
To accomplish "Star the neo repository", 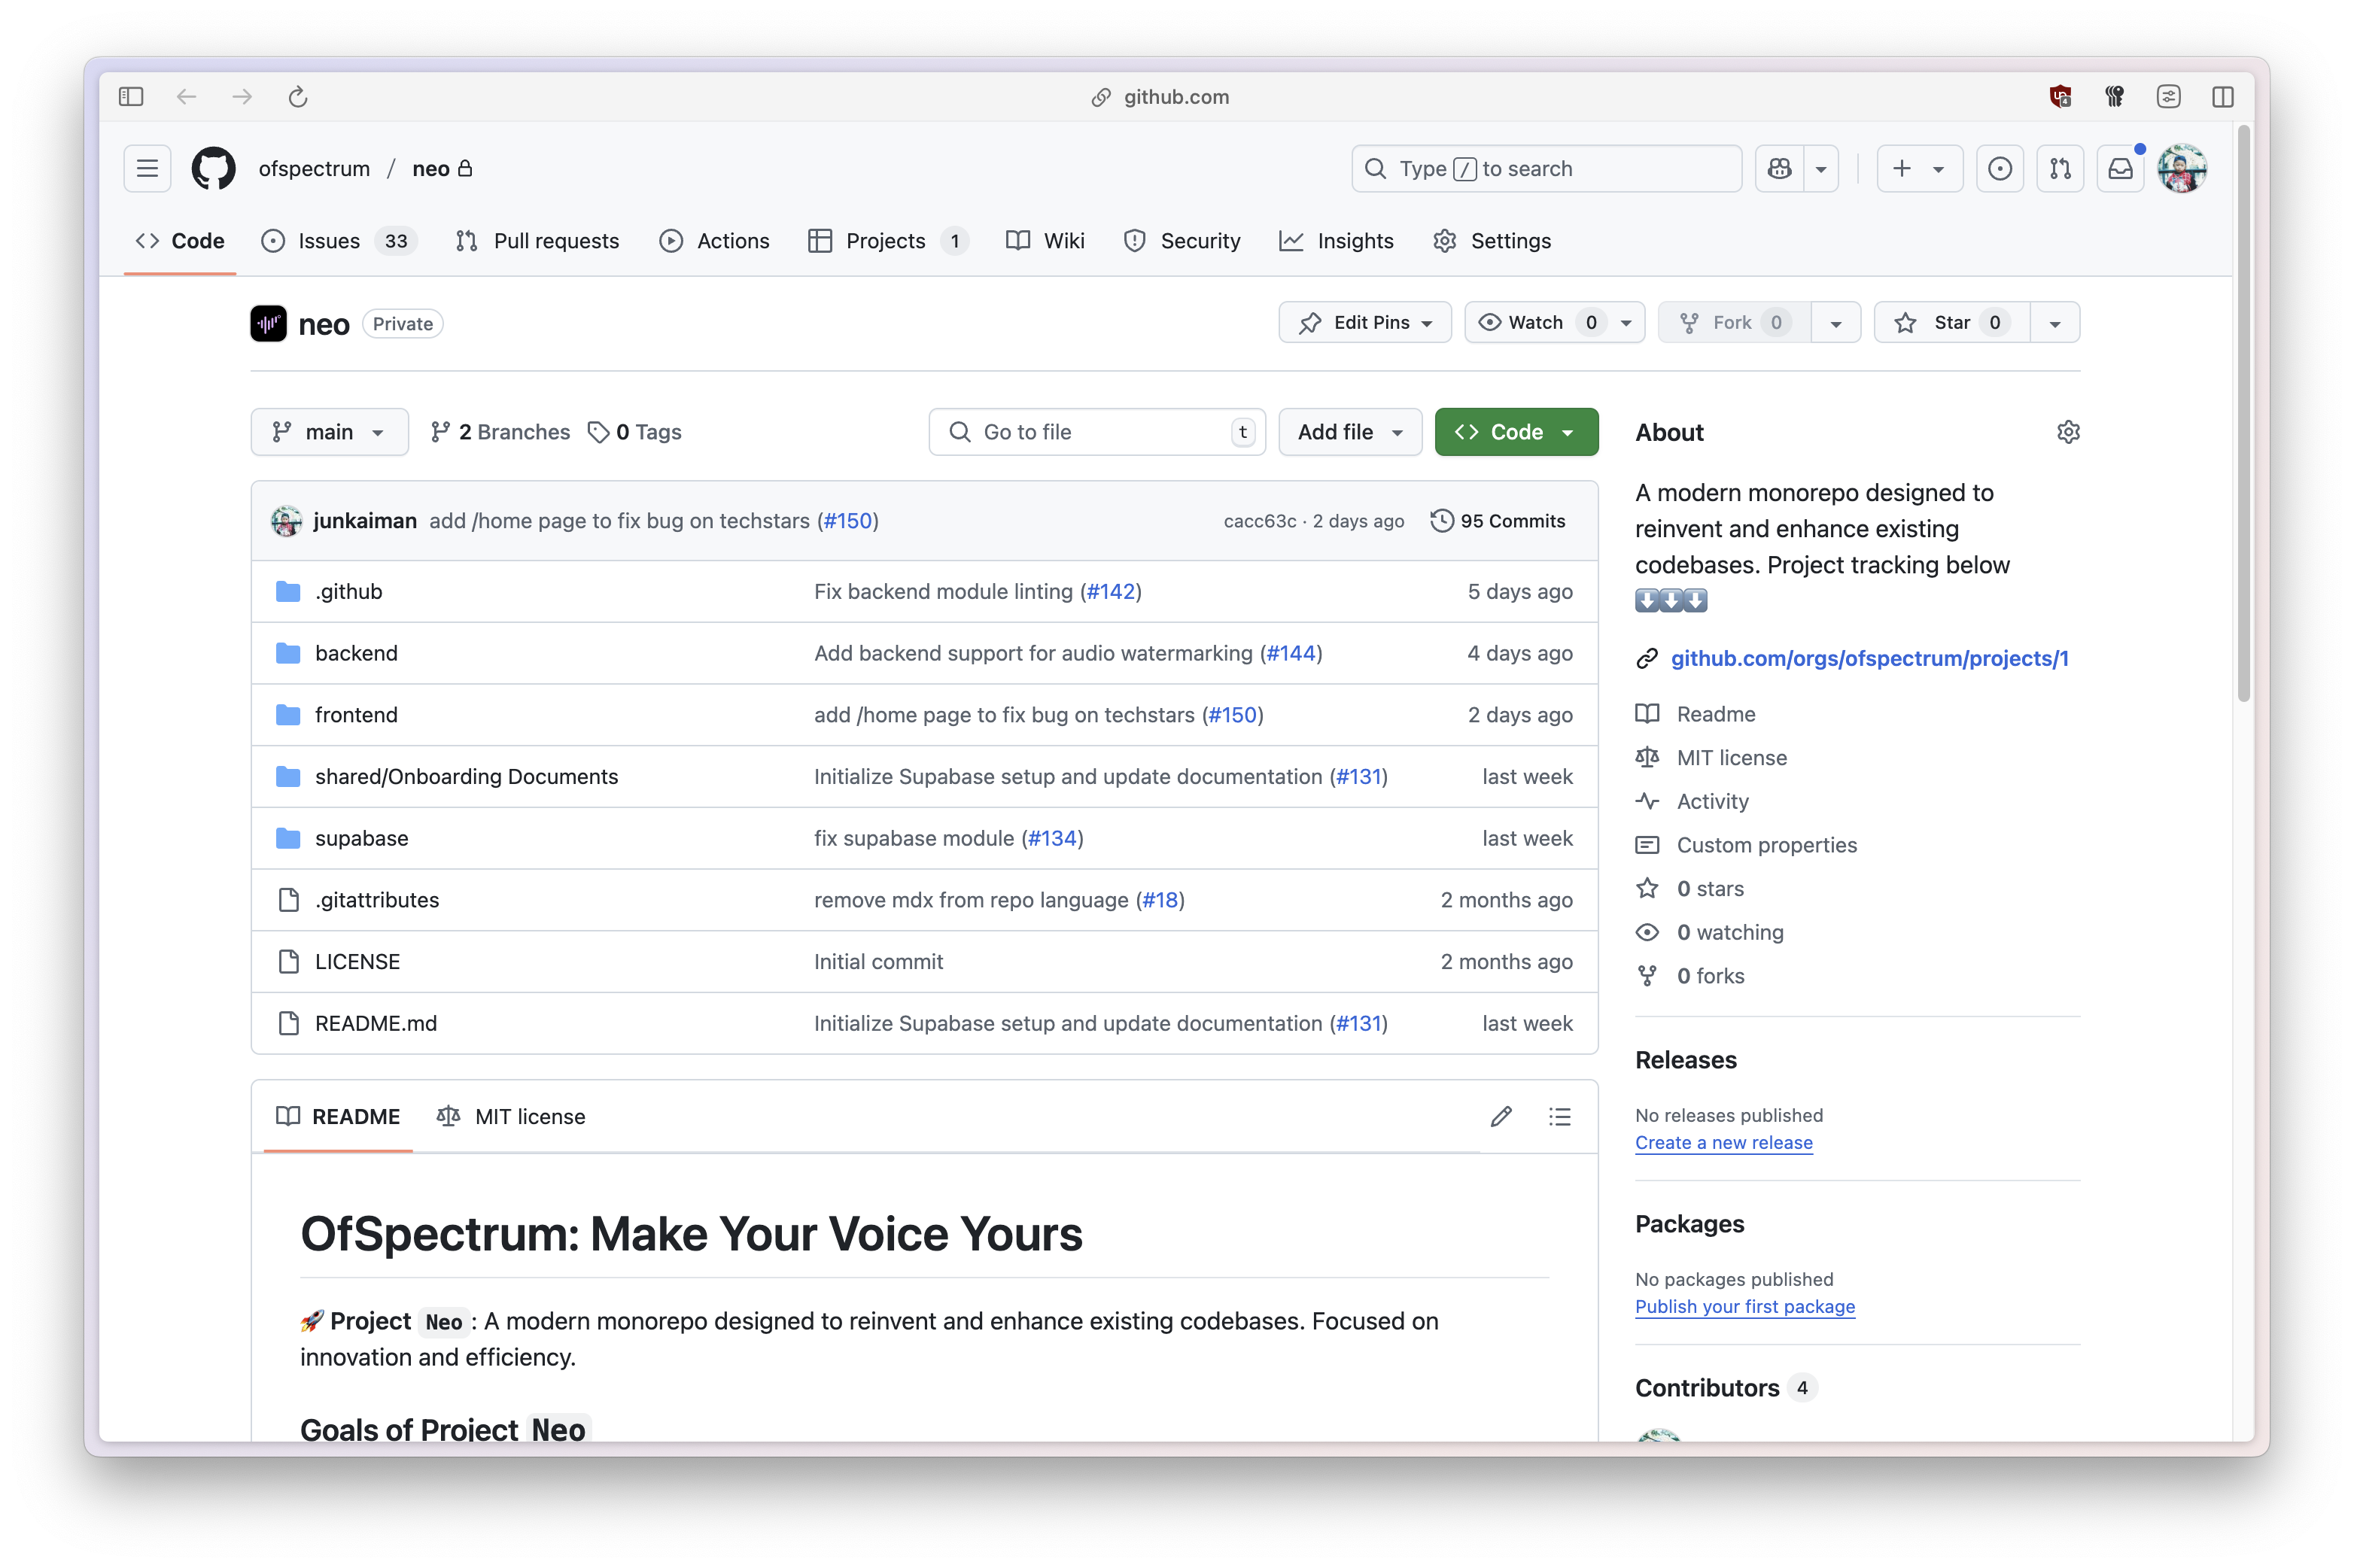I will coord(1951,322).
